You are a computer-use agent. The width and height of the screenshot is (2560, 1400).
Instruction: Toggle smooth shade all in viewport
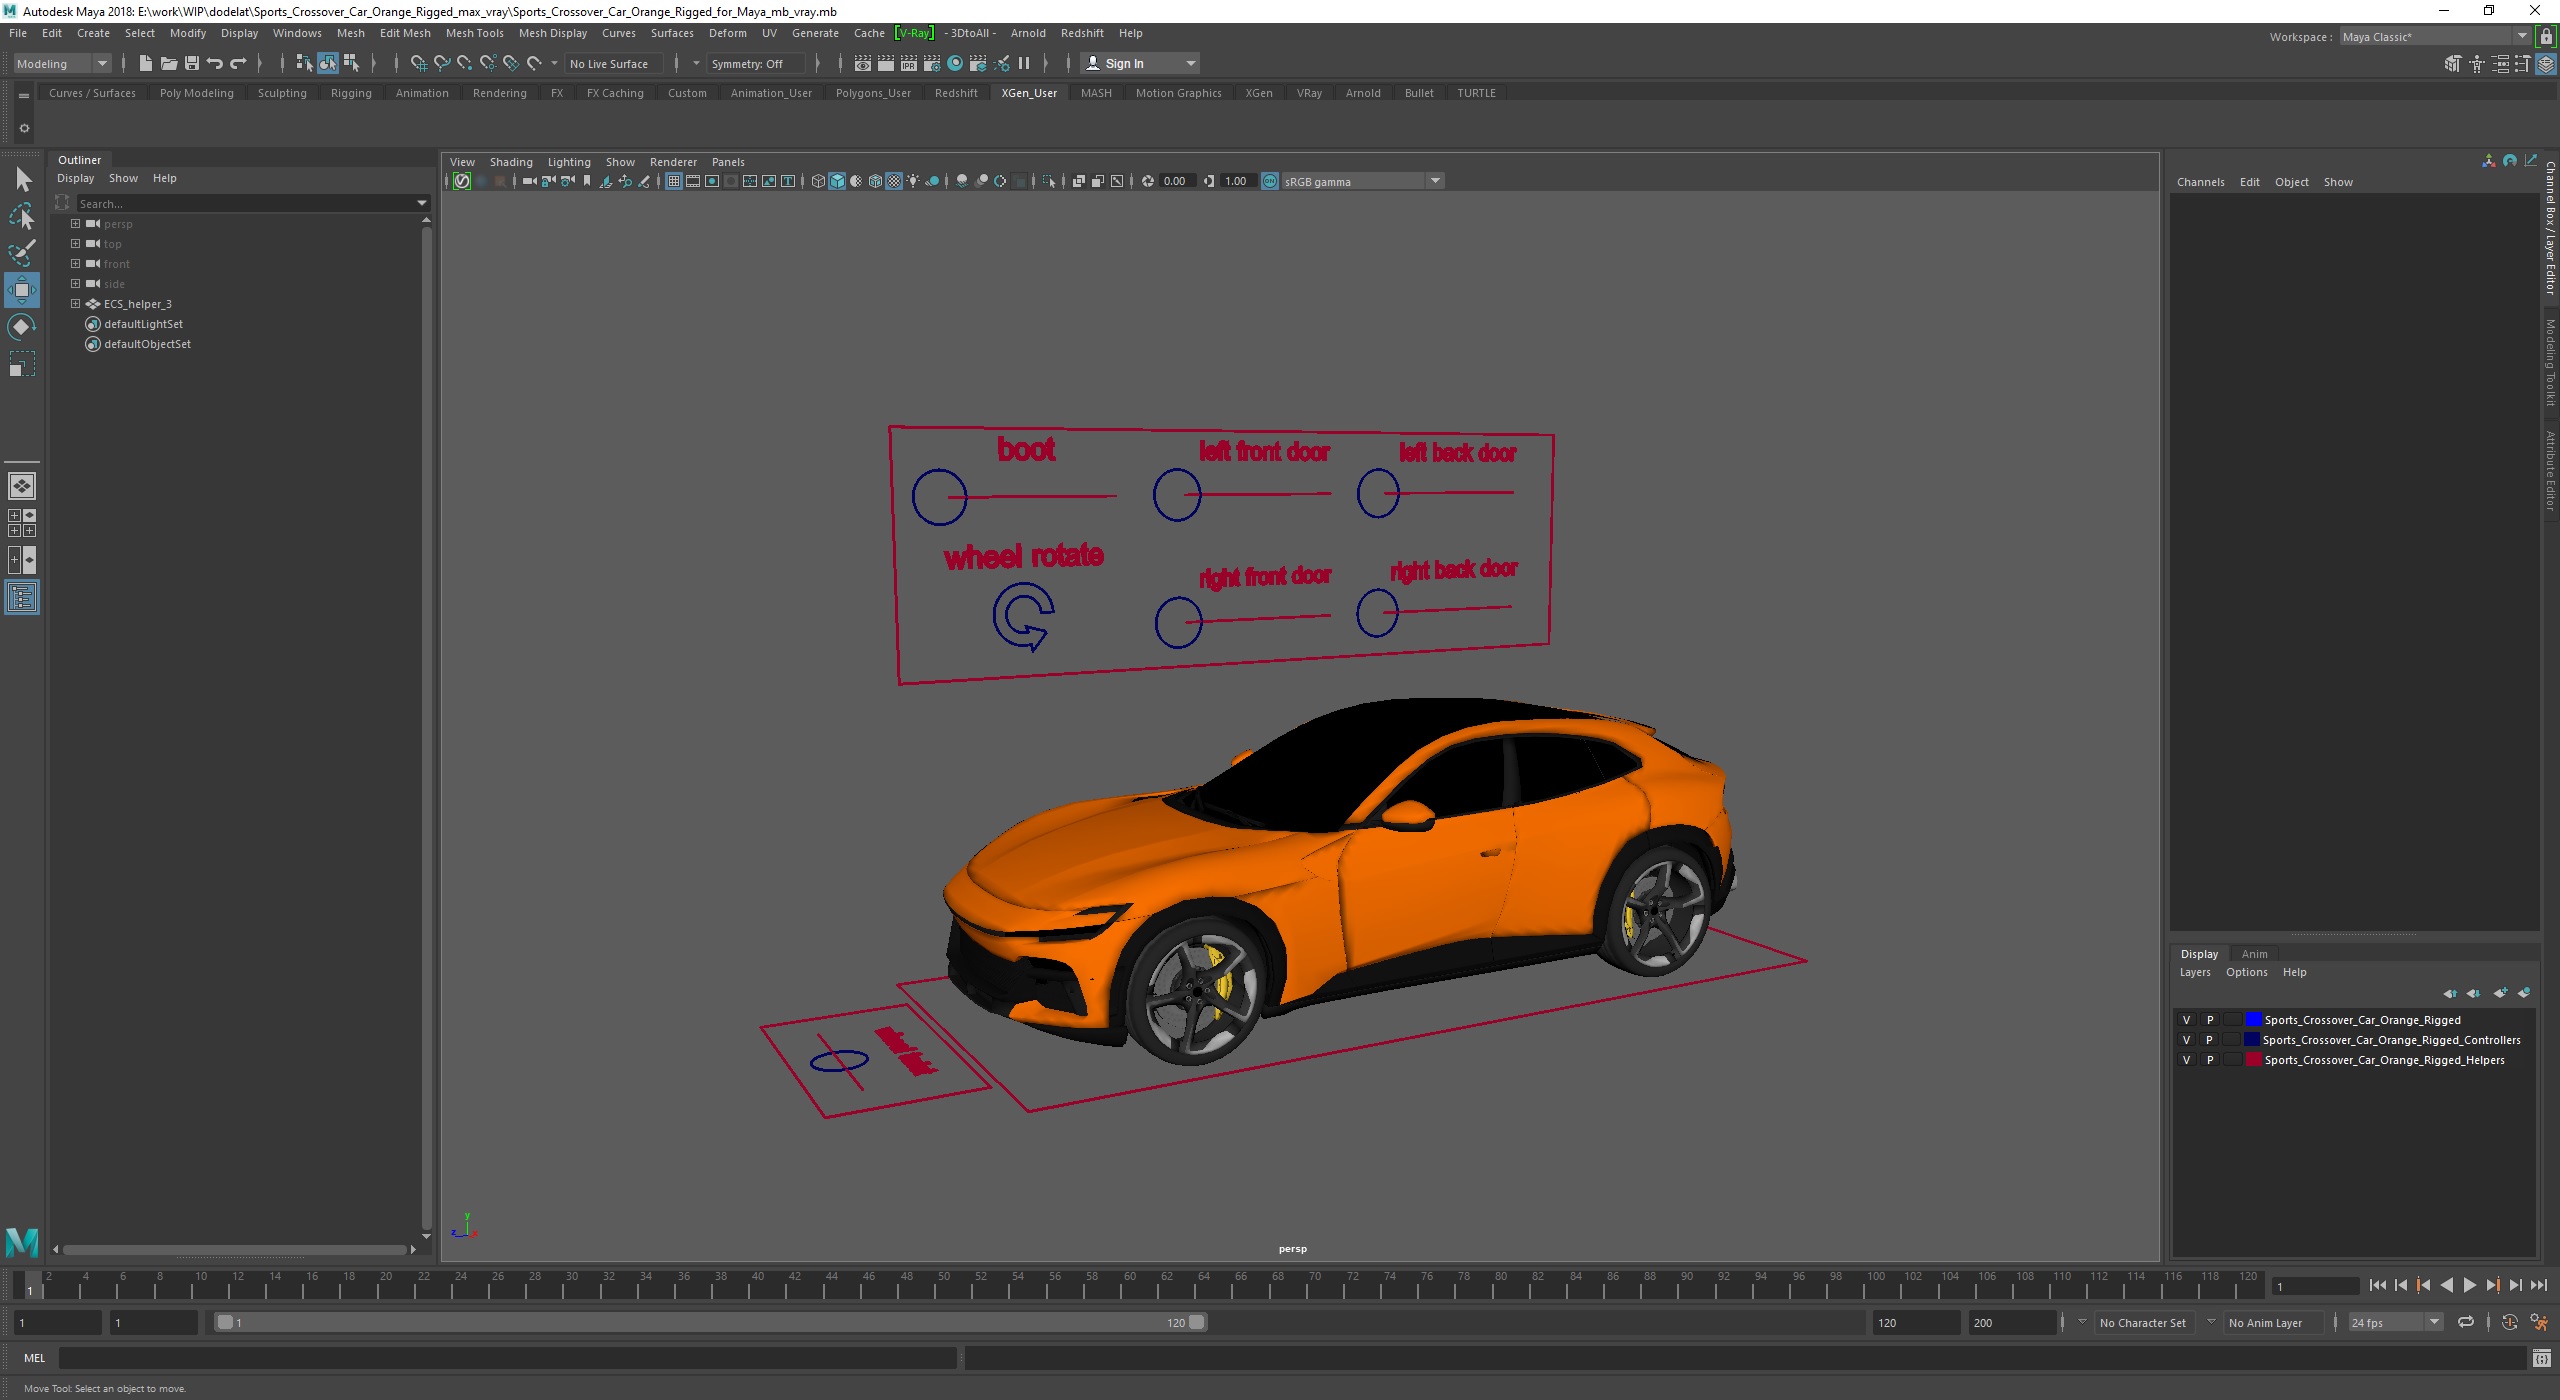837,181
